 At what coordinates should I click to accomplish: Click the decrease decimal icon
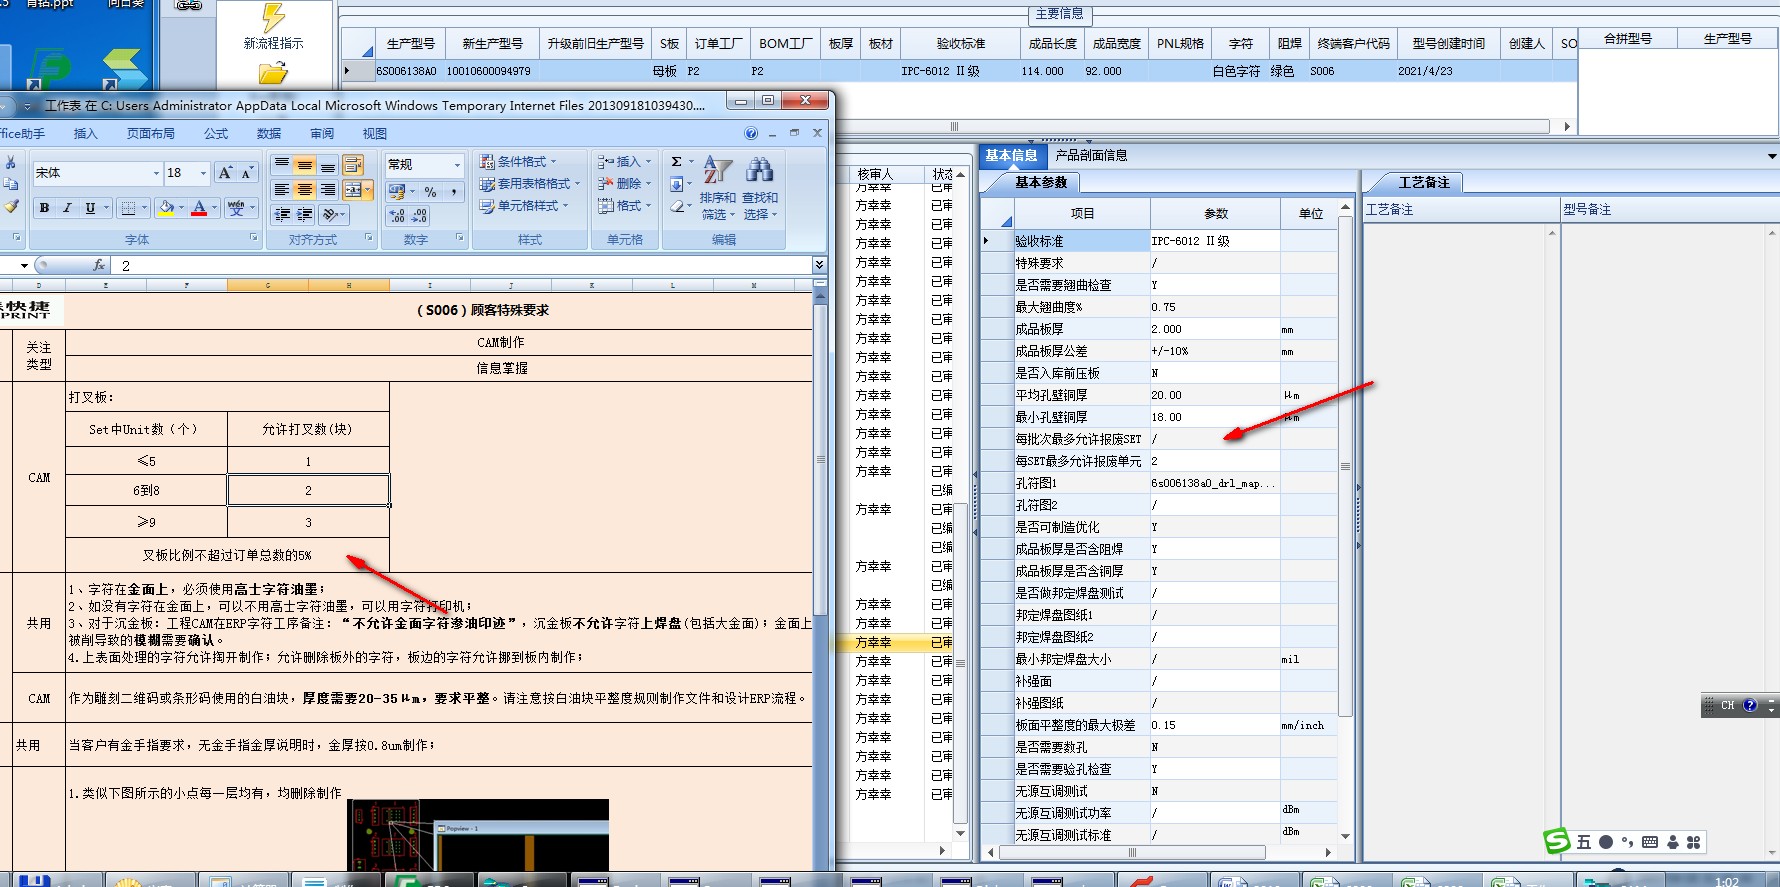pyautogui.click(x=419, y=215)
